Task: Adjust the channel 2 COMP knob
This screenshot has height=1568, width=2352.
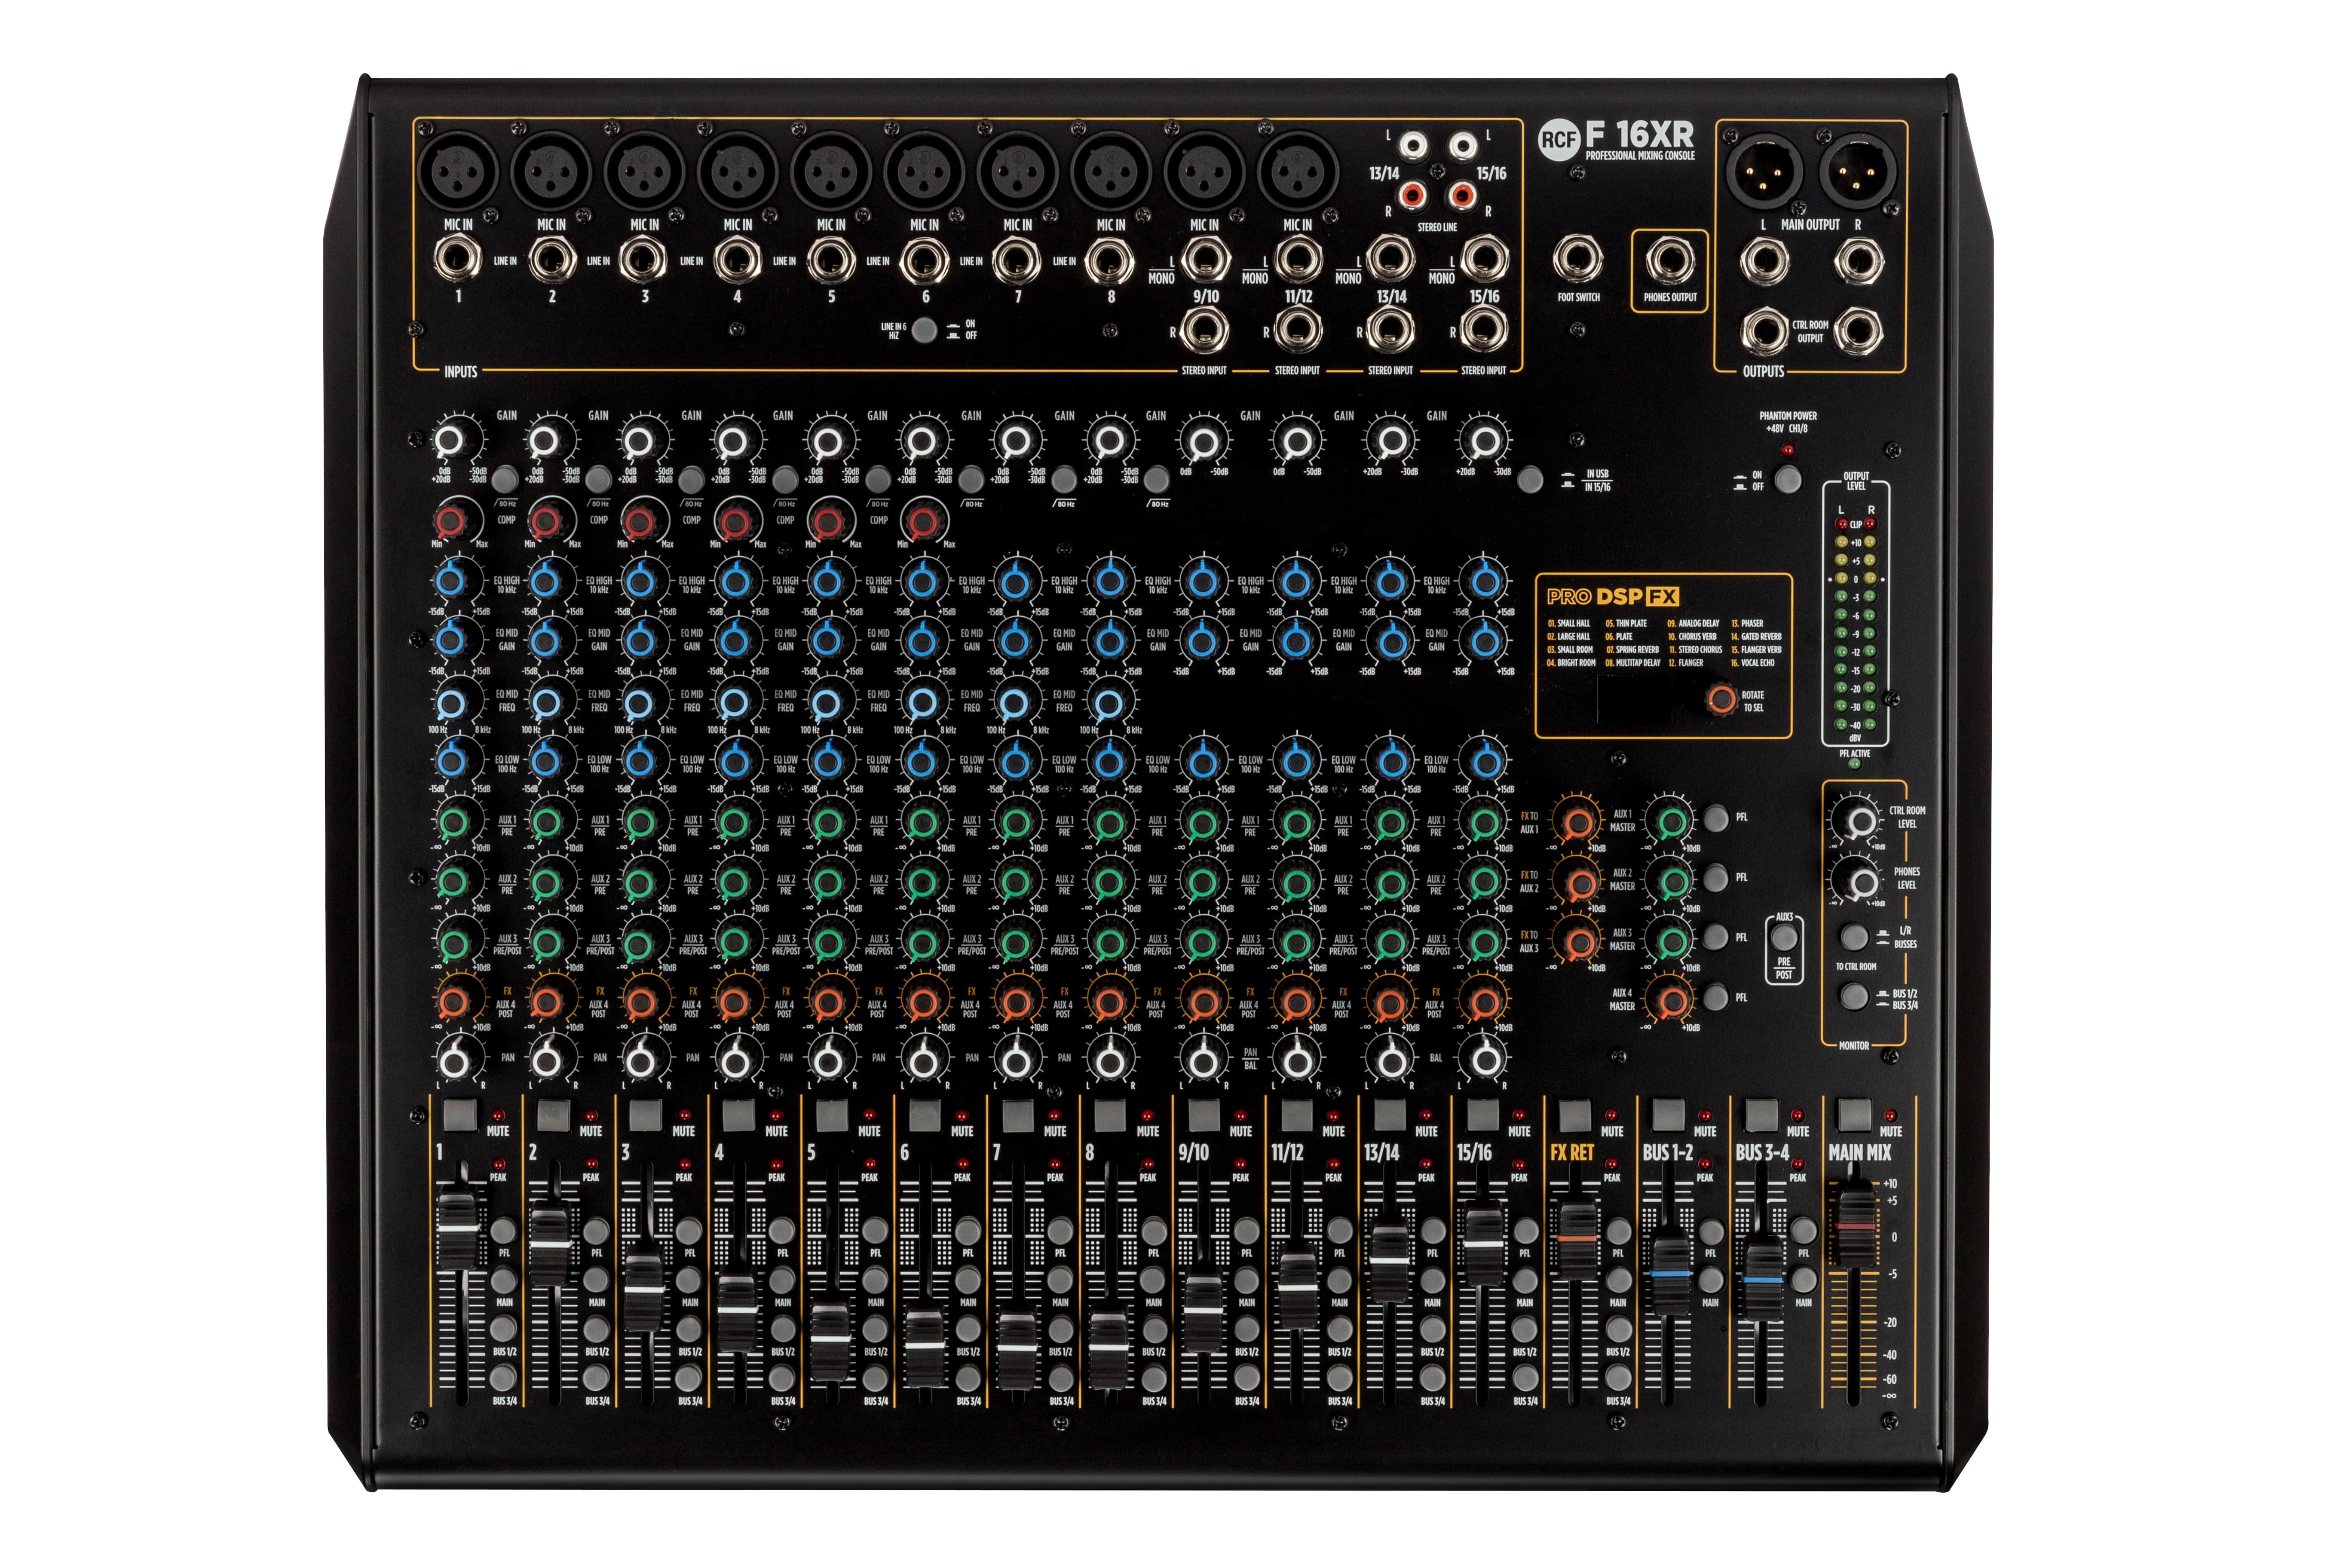Action: pos(545,521)
